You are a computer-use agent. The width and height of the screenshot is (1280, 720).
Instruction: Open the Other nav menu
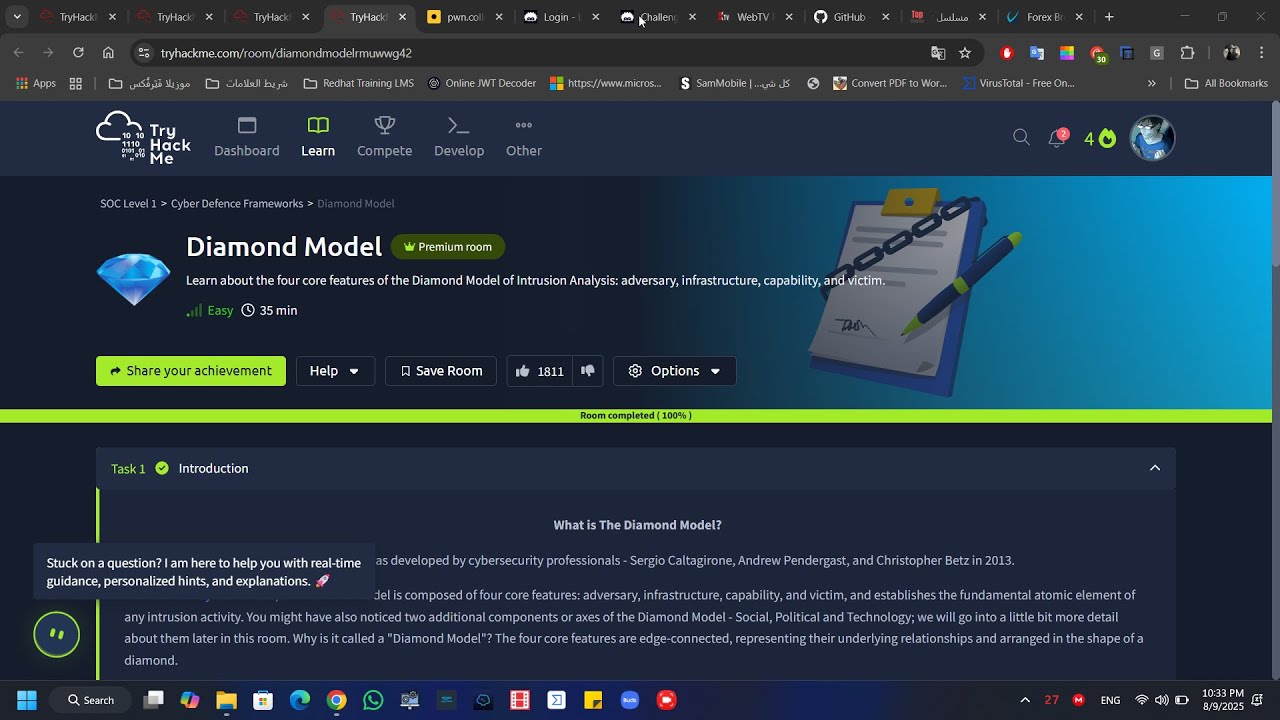[524, 138]
